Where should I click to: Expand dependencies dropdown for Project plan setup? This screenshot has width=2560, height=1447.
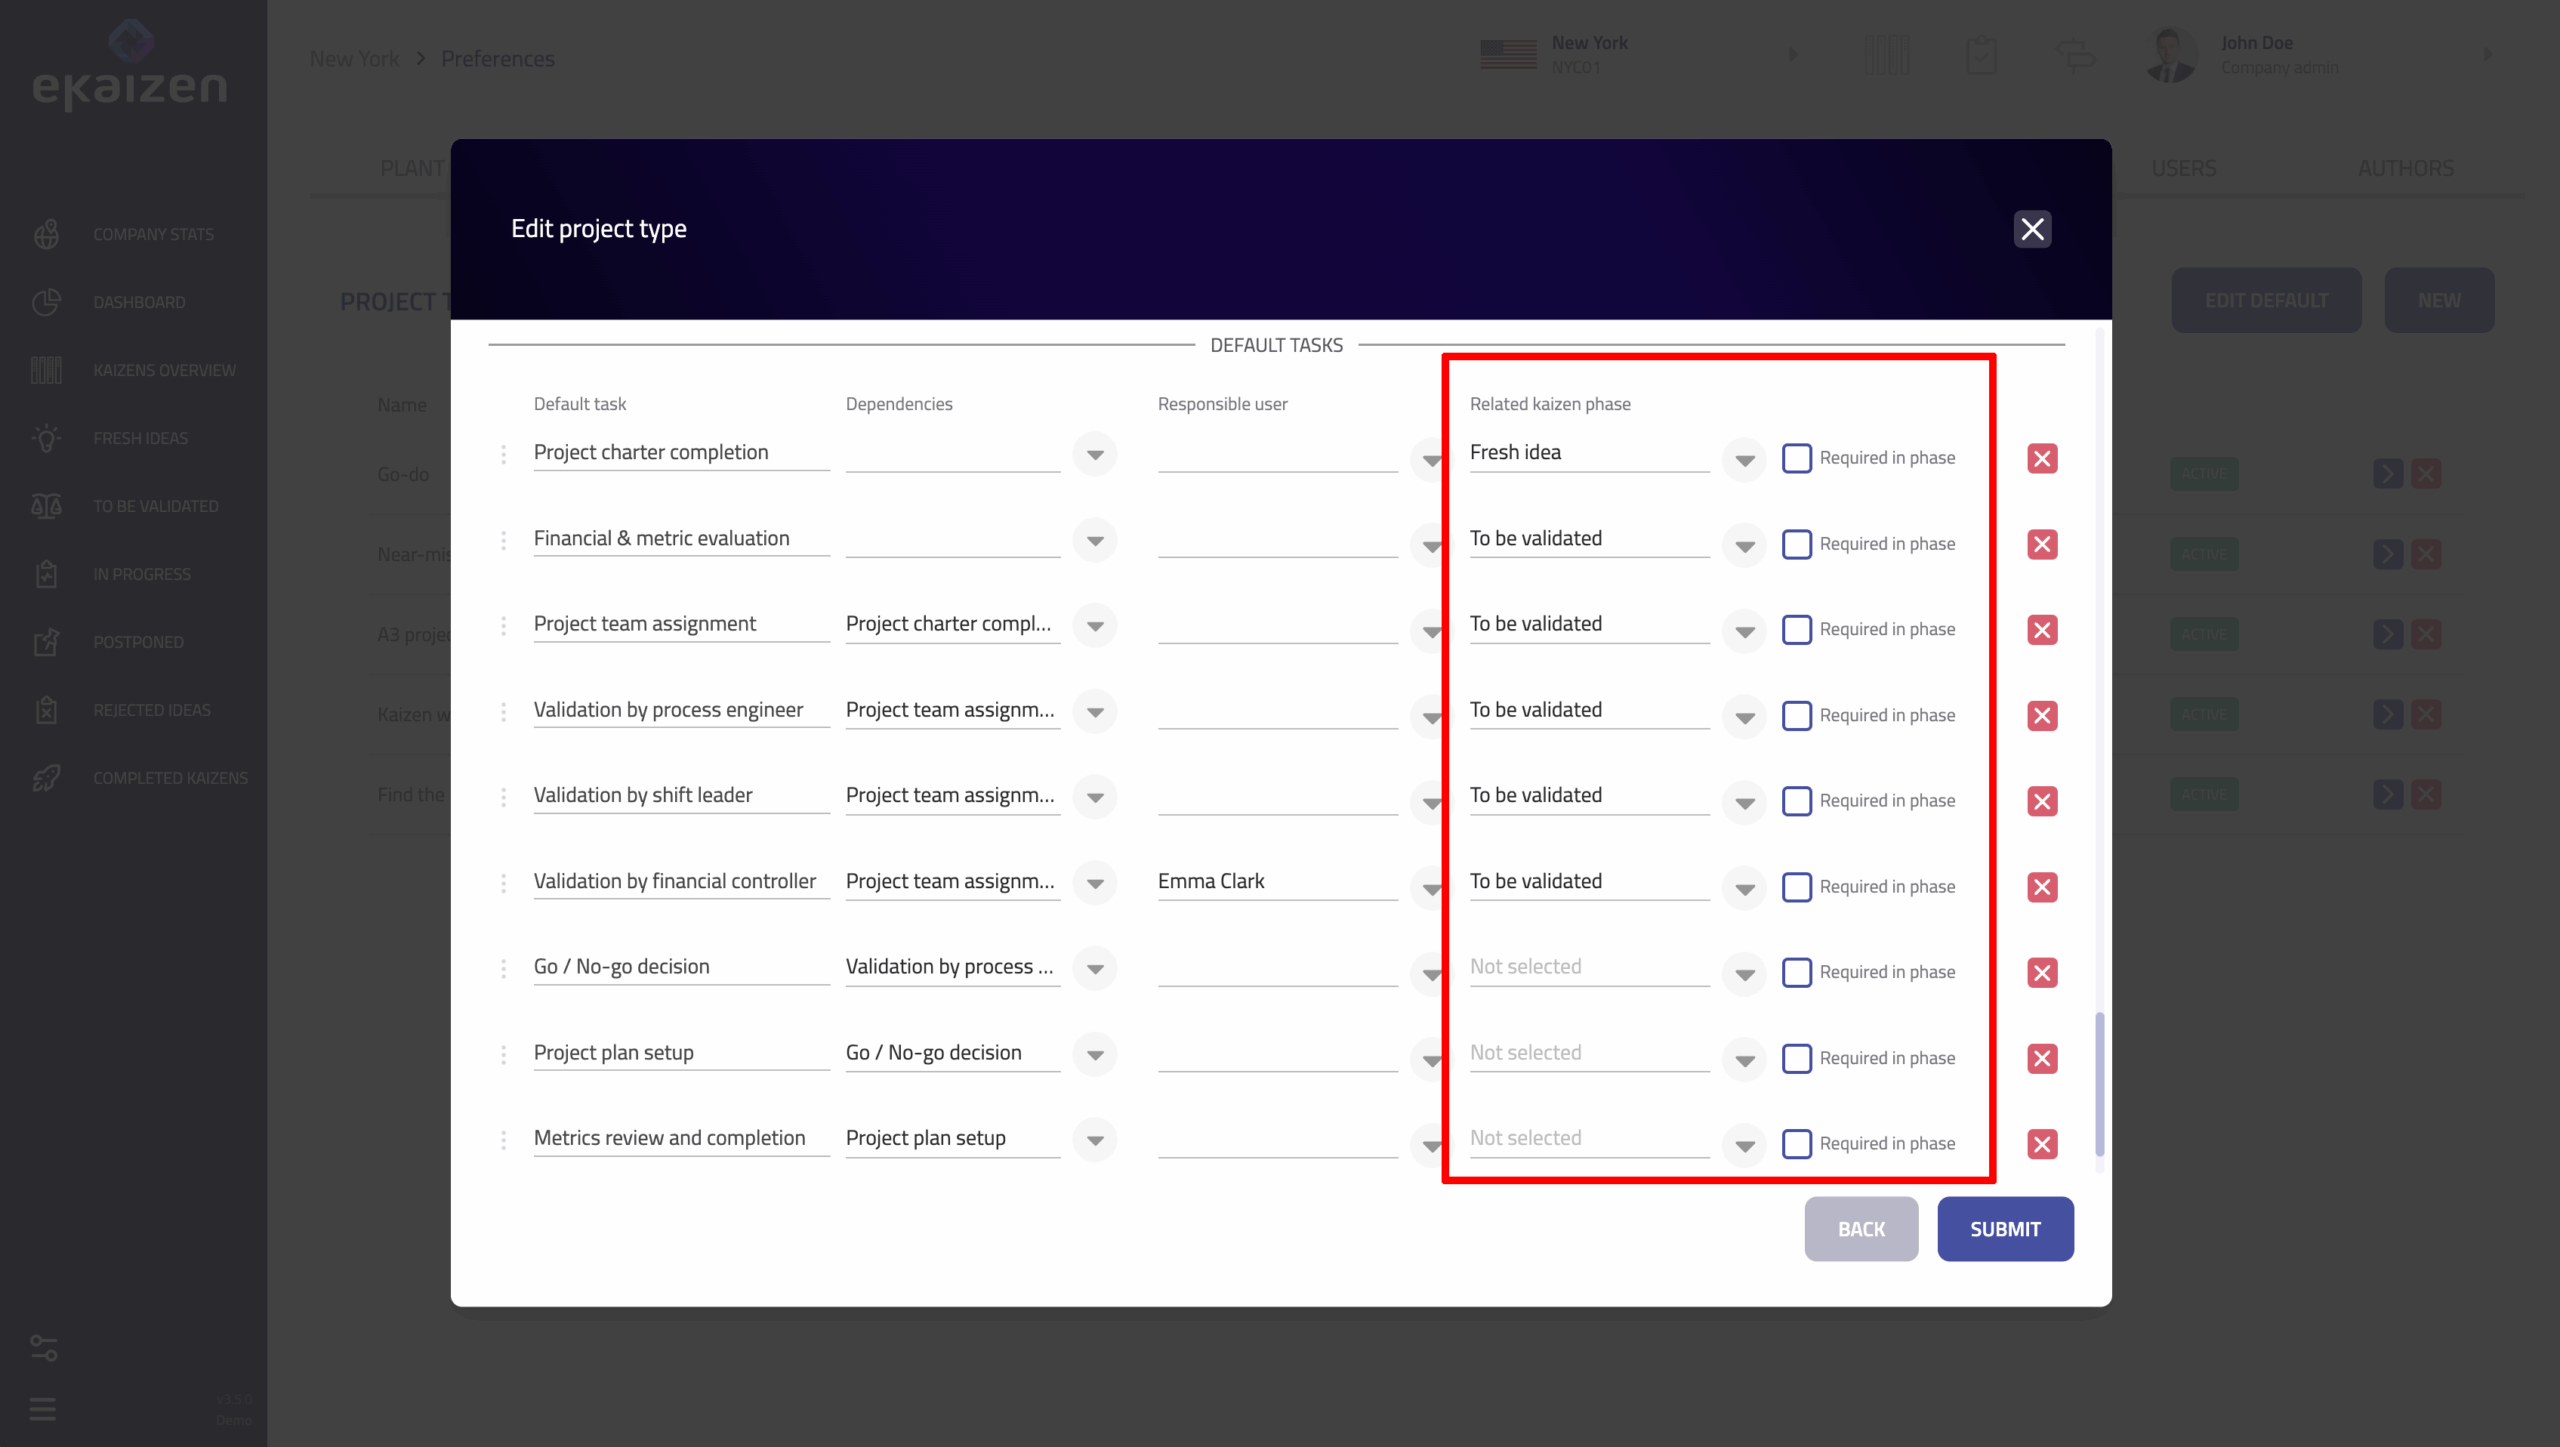coord(1095,1055)
